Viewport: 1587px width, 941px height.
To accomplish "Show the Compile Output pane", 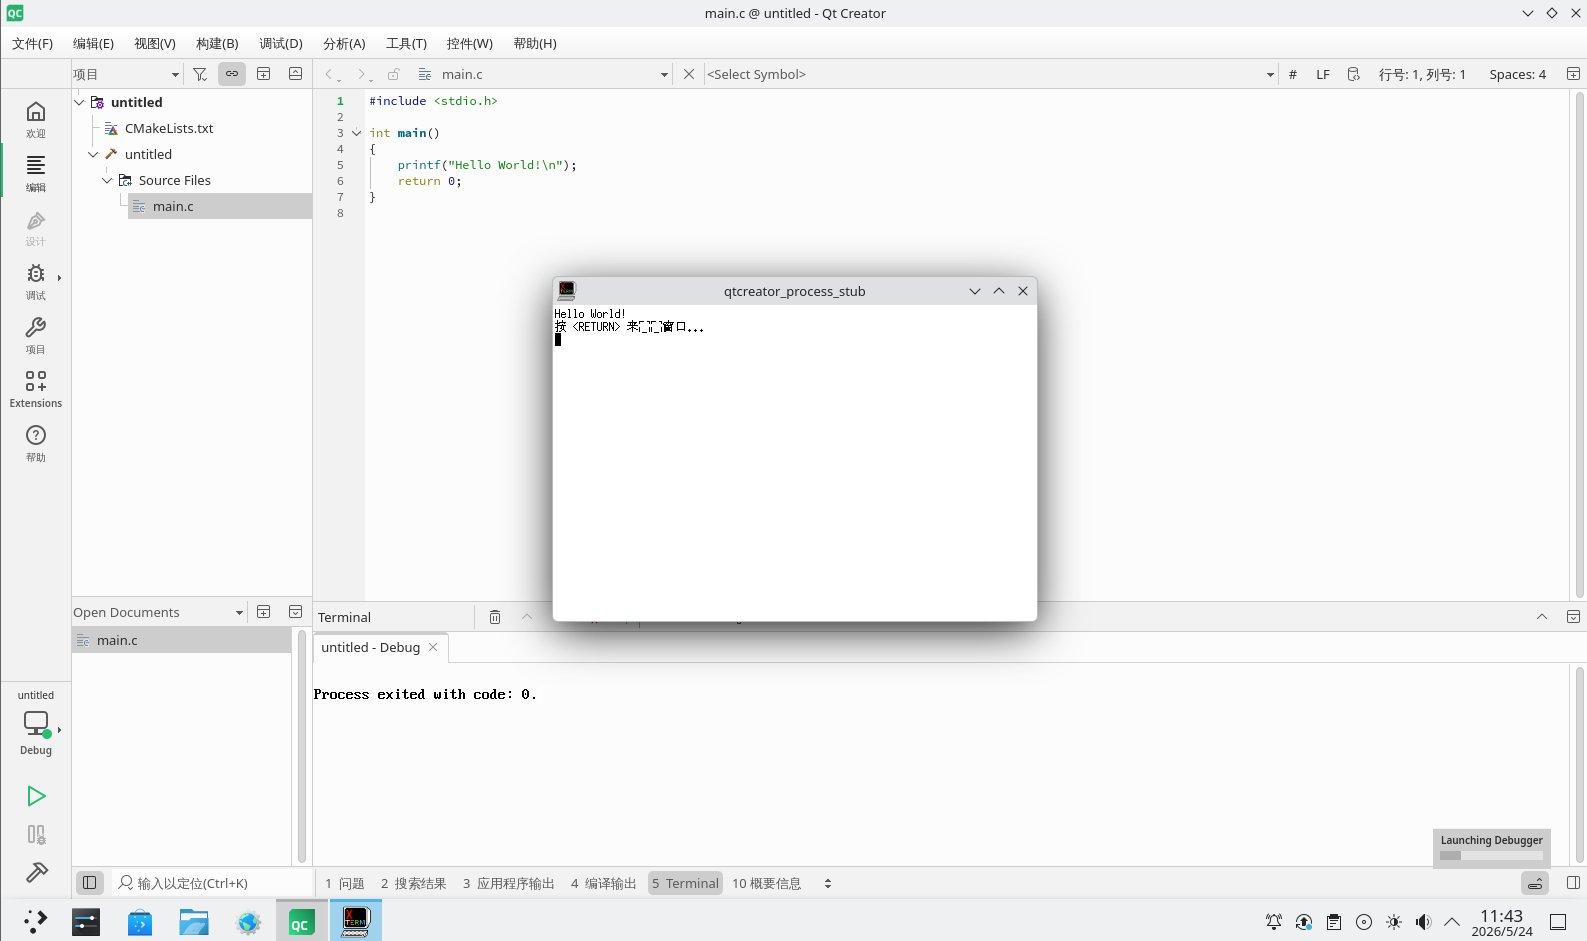I will [603, 883].
